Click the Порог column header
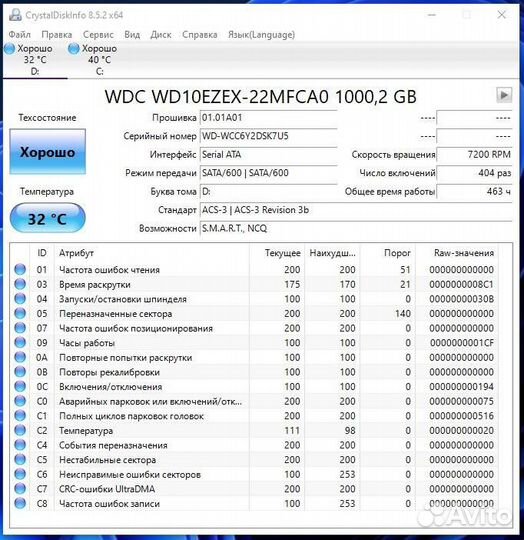 (x=388, y=253)
